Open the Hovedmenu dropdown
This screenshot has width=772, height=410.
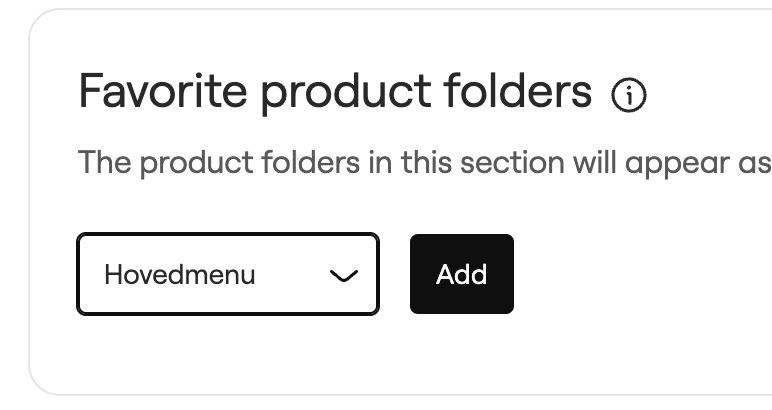point(228,274)
